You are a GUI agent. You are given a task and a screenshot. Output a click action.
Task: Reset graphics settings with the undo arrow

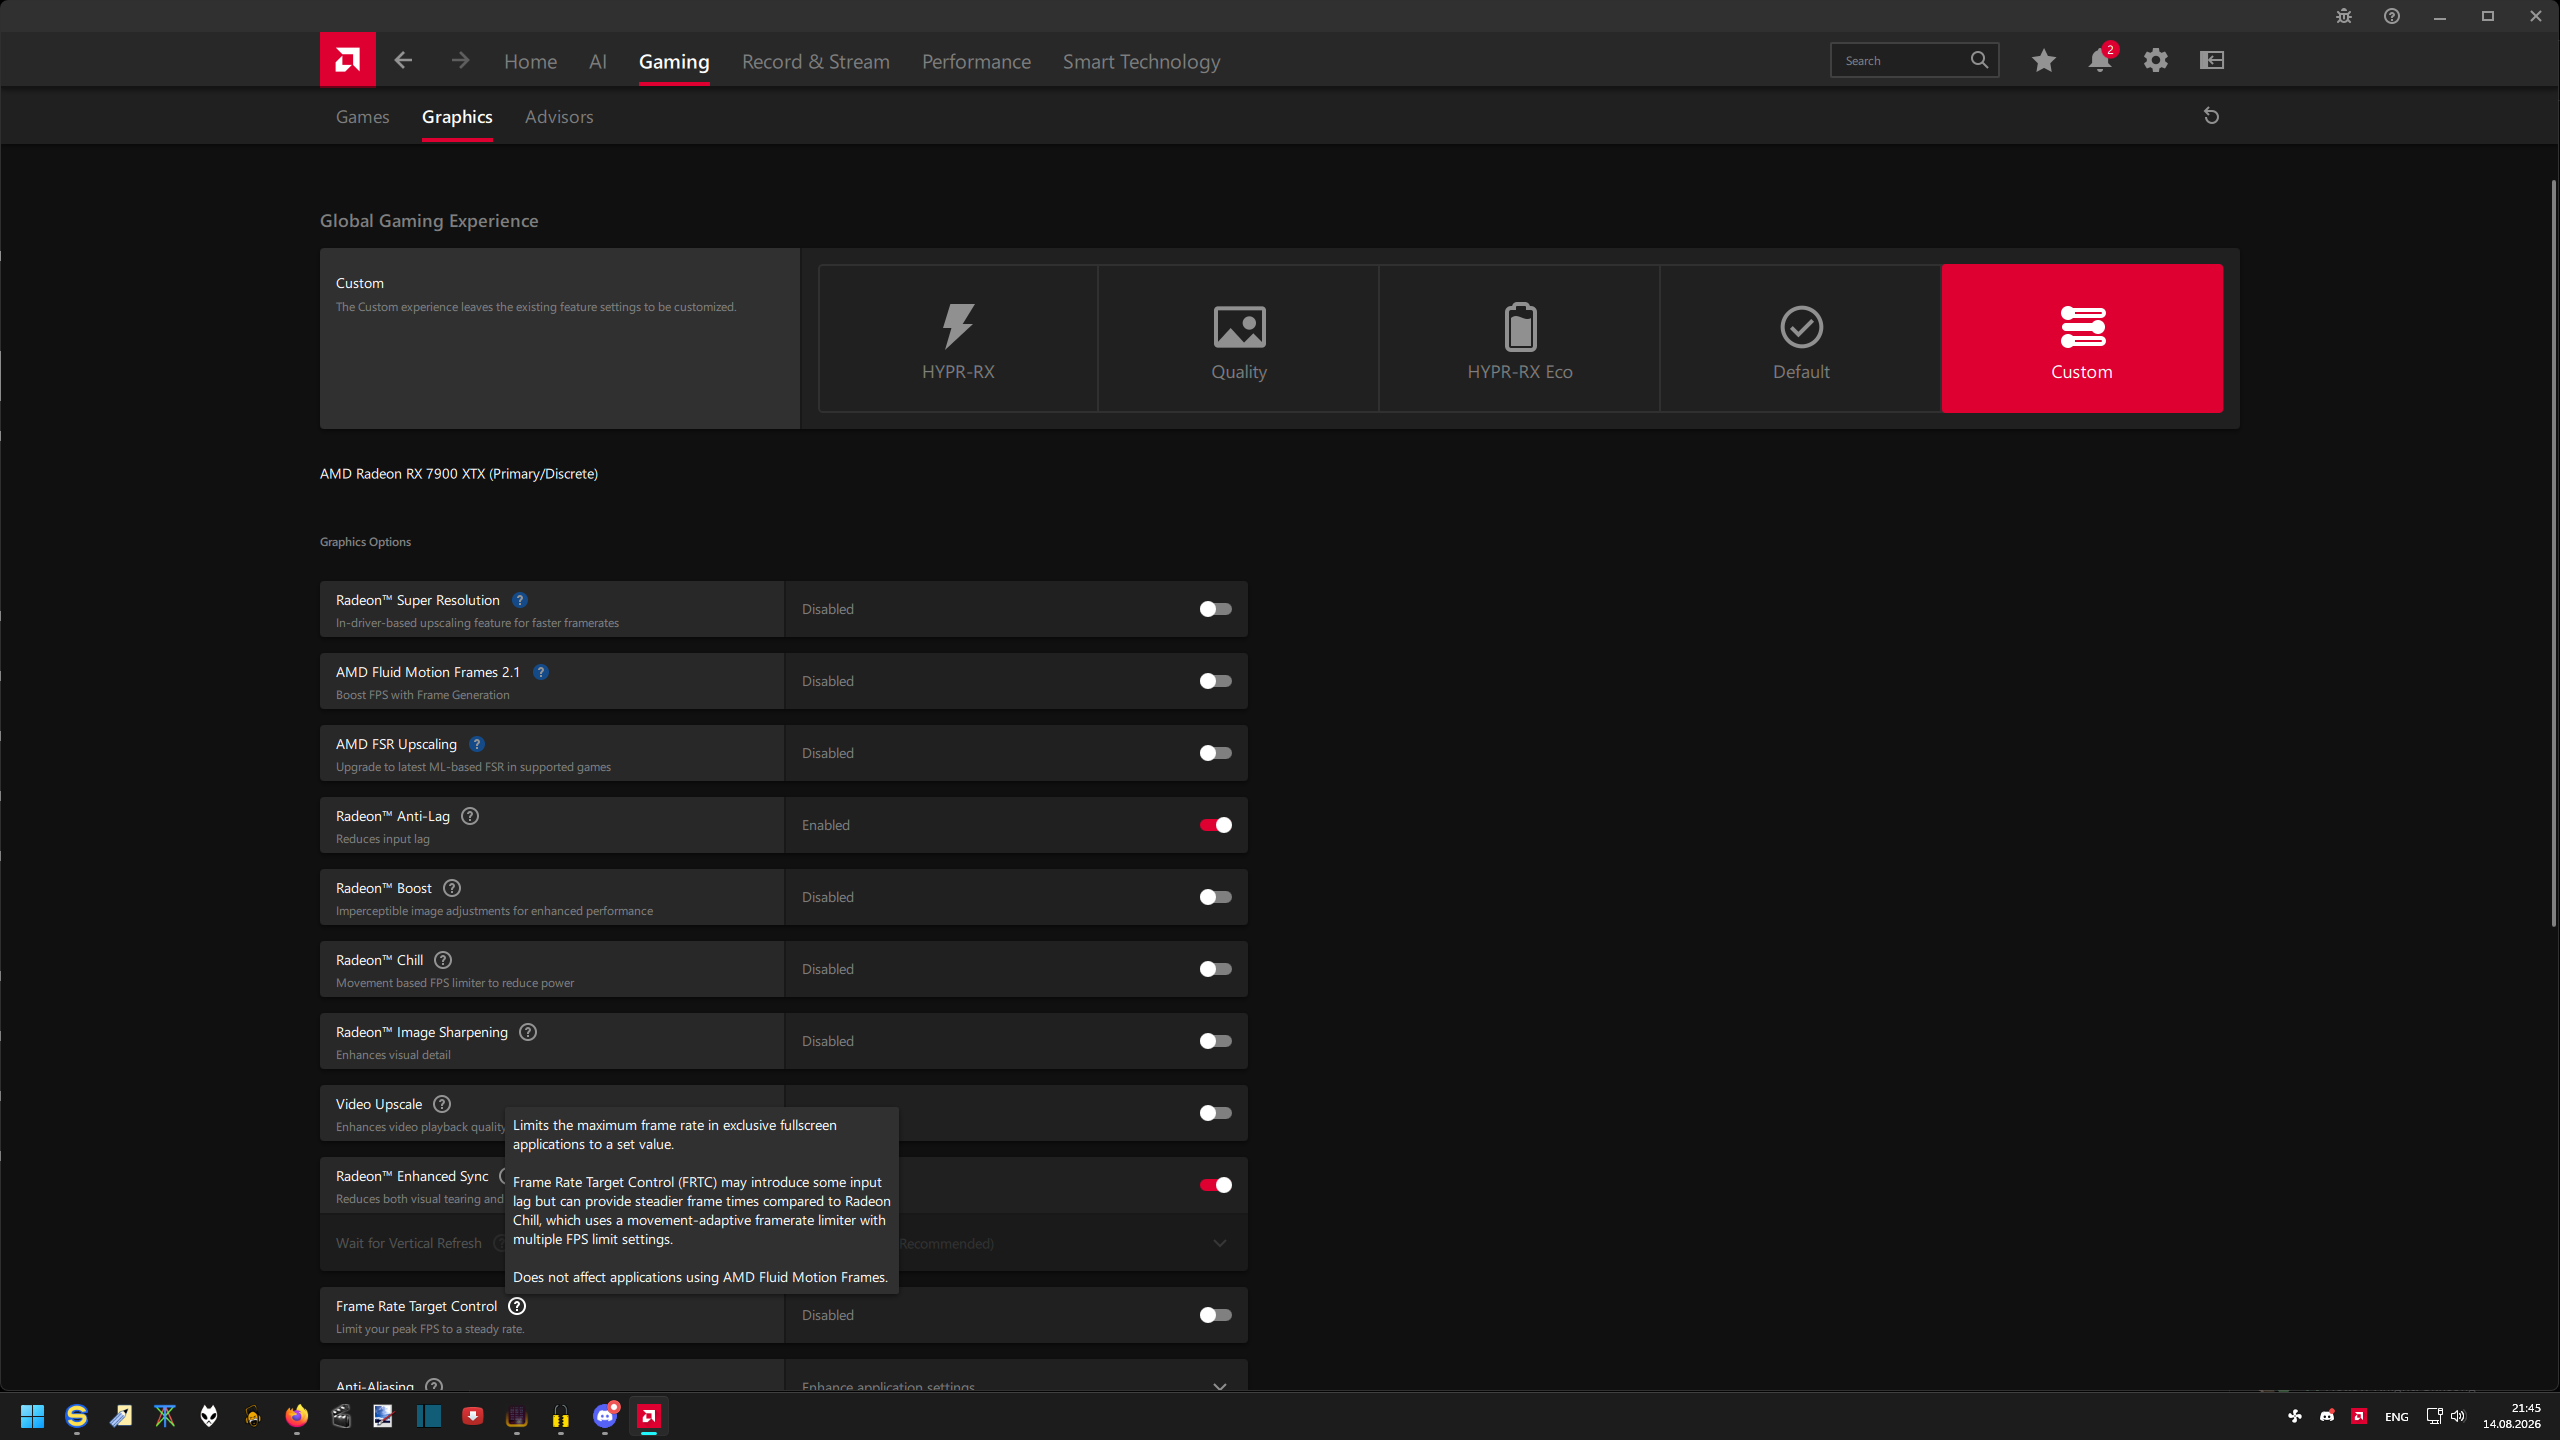pyautogui.click(x=2212, y=116)
